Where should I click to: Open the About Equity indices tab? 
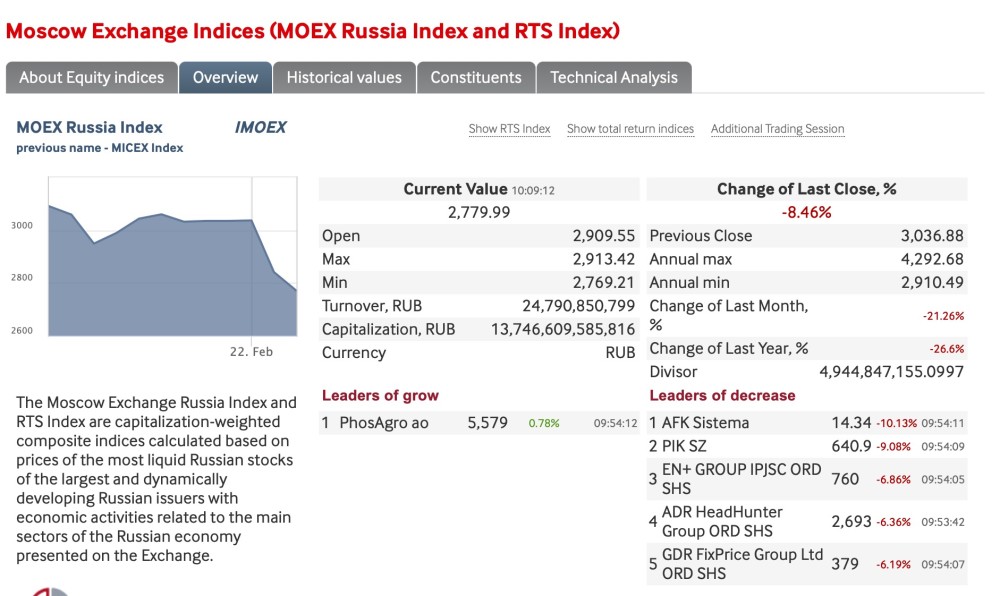point(91,77)
